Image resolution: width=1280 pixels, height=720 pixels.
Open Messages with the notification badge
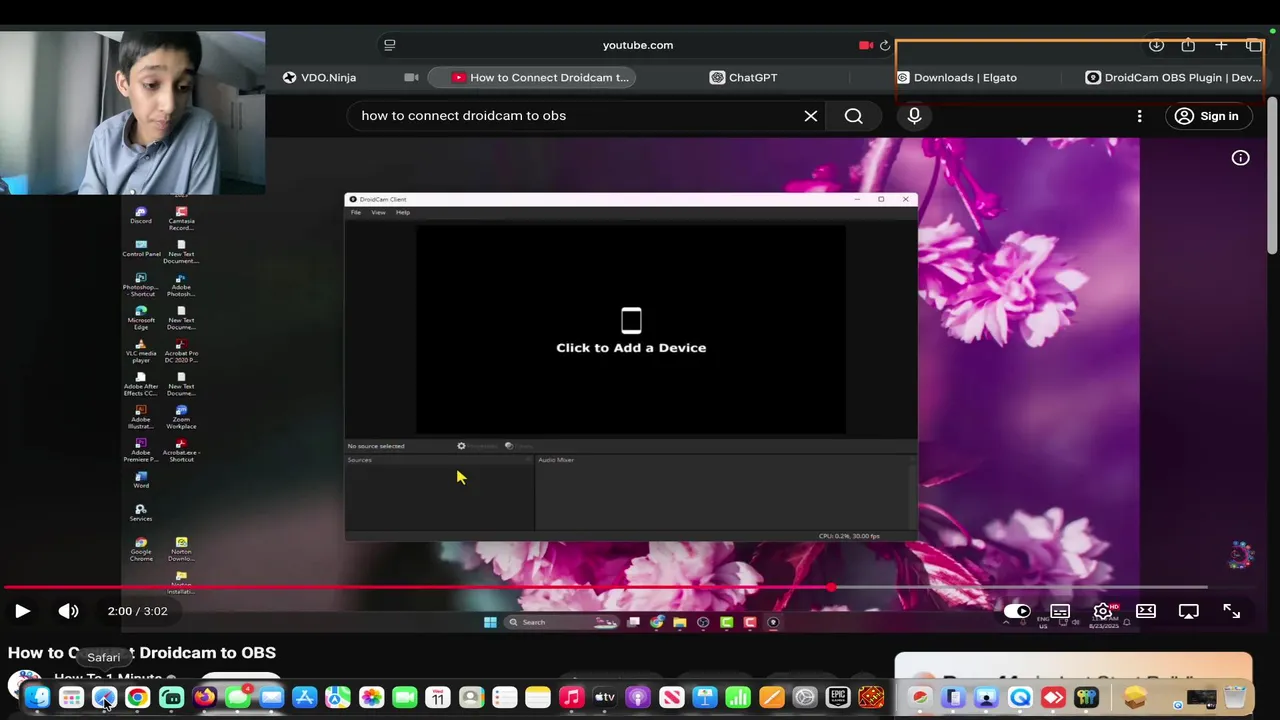coord(238,697)
